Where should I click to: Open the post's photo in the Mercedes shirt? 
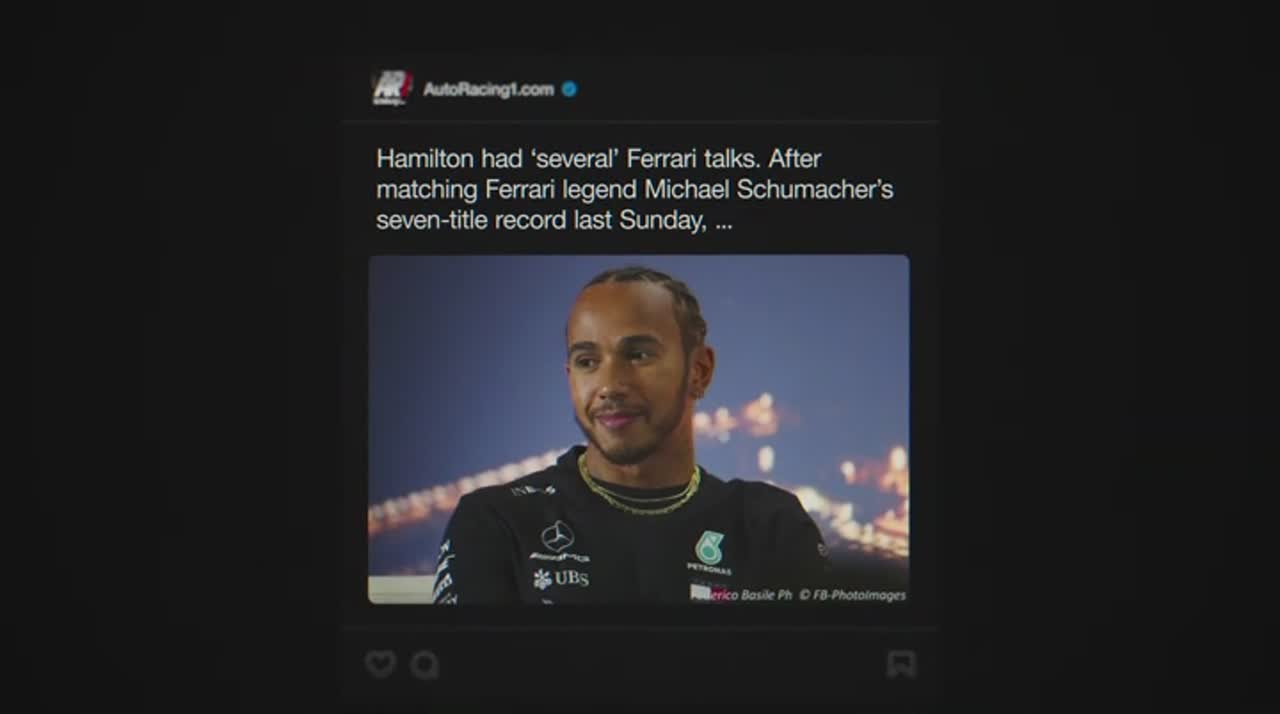click(639, 429)
